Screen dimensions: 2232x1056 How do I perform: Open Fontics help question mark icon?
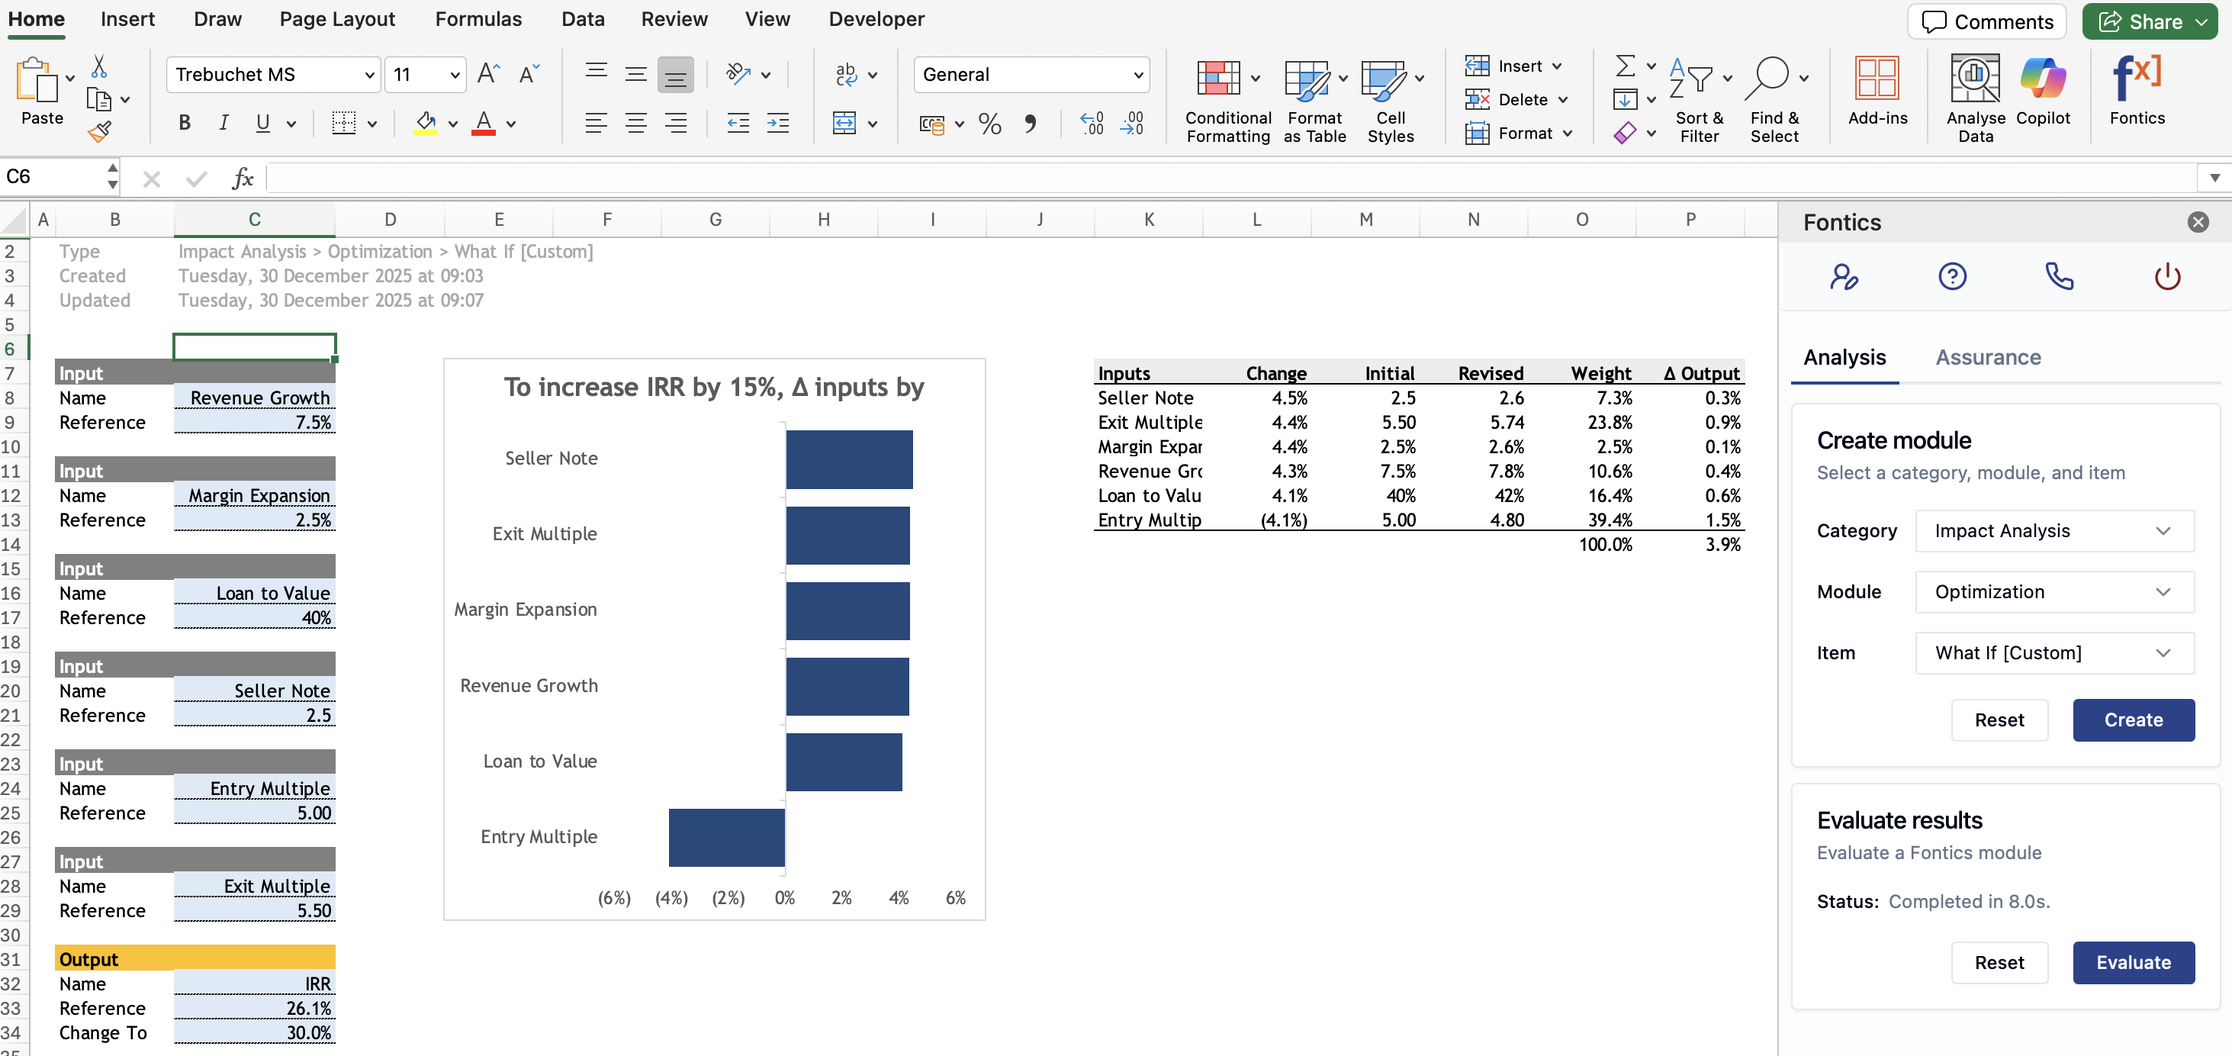(x=1952, y=276)
